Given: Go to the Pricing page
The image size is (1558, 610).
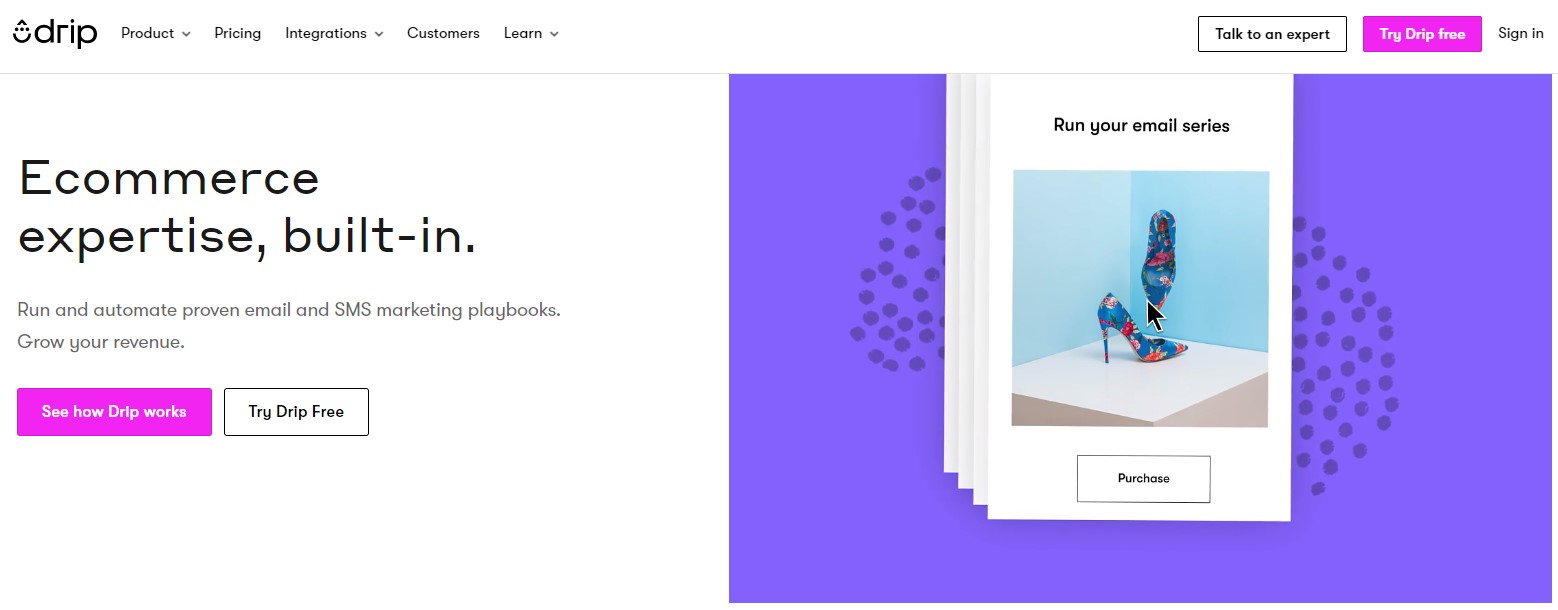Looking at the screenshot, I should [x=238, y=33].
